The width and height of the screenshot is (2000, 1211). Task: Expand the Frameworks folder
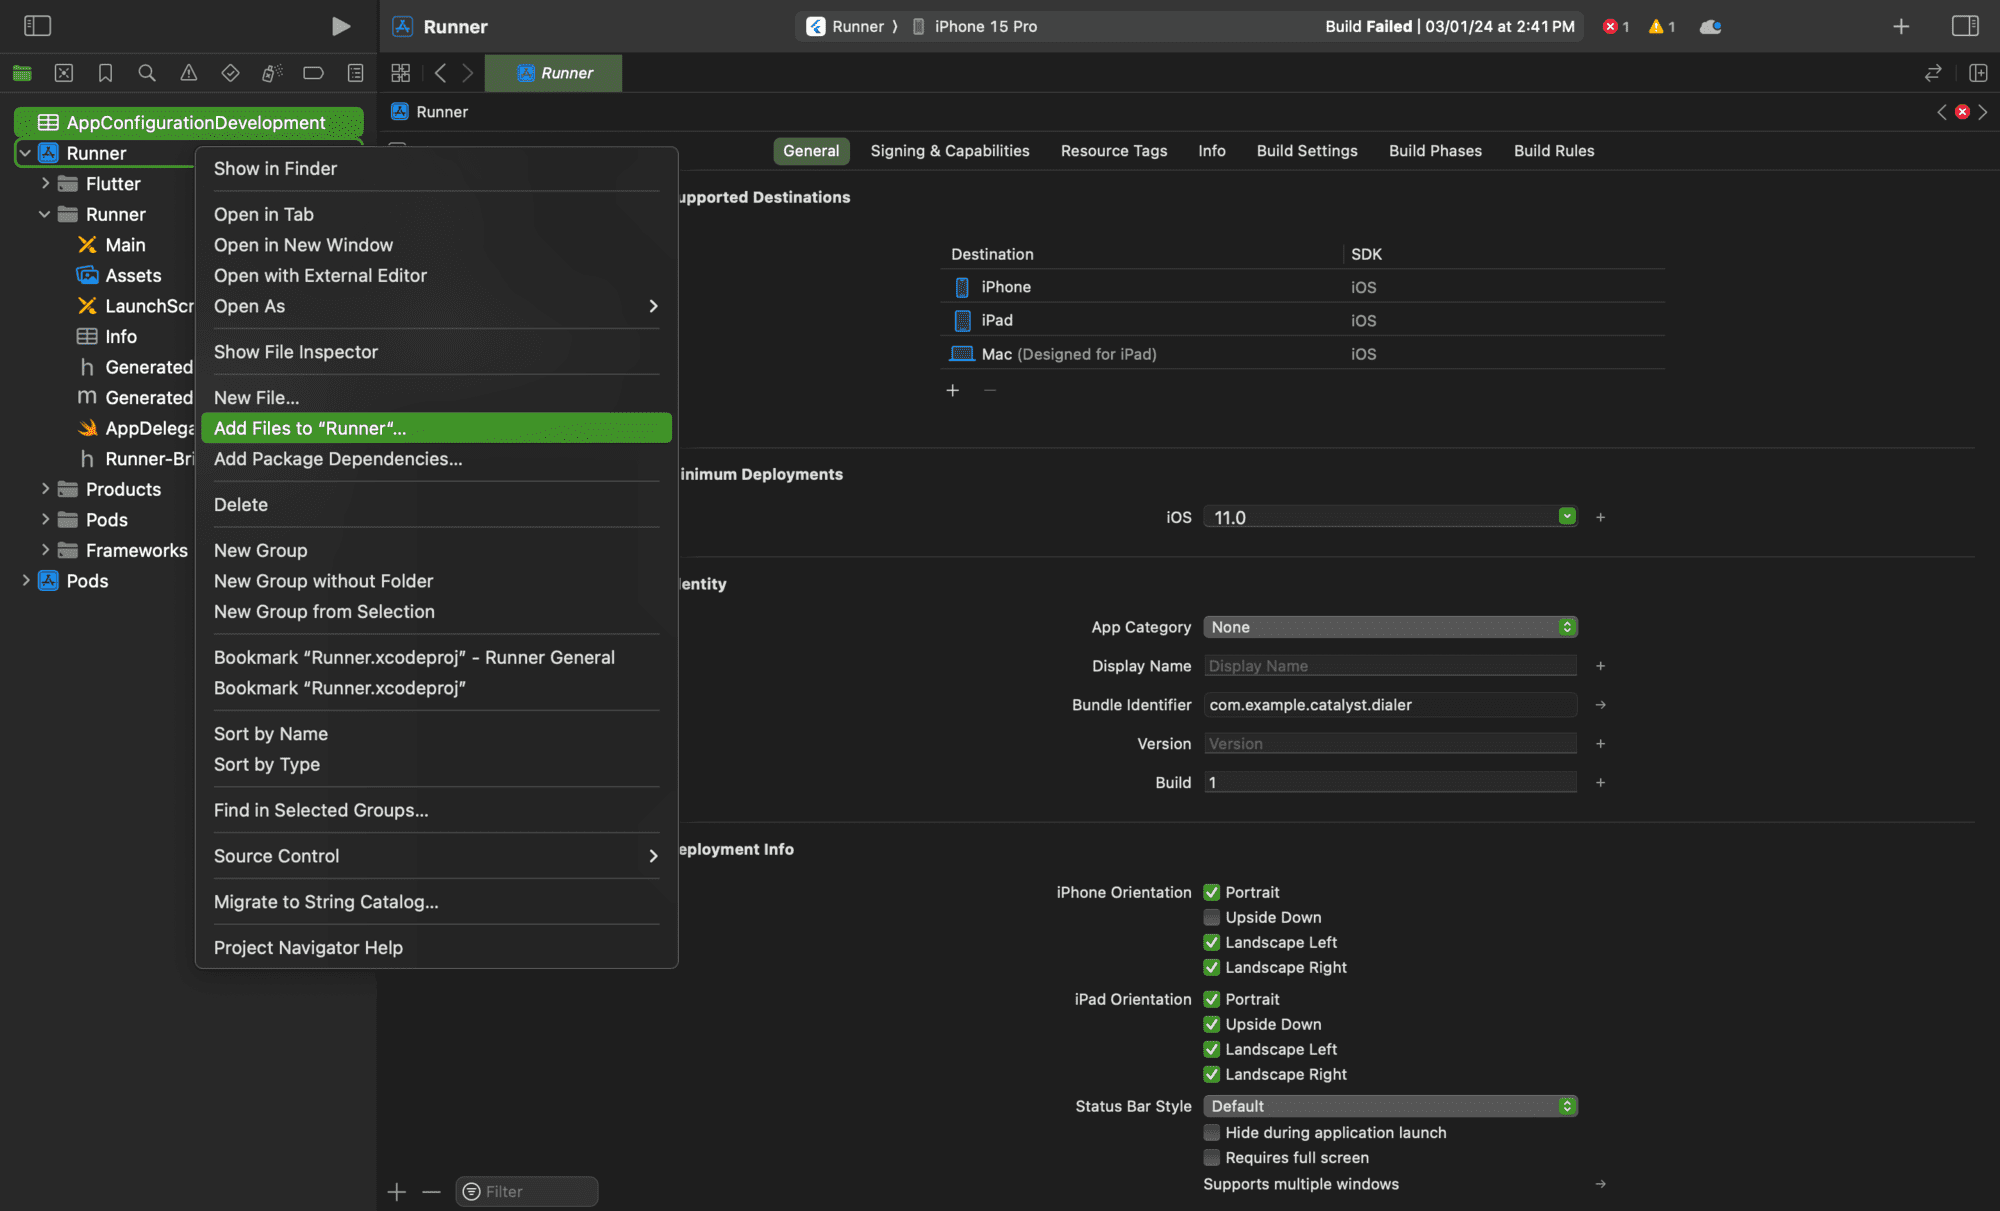click(x=45, y=550)
